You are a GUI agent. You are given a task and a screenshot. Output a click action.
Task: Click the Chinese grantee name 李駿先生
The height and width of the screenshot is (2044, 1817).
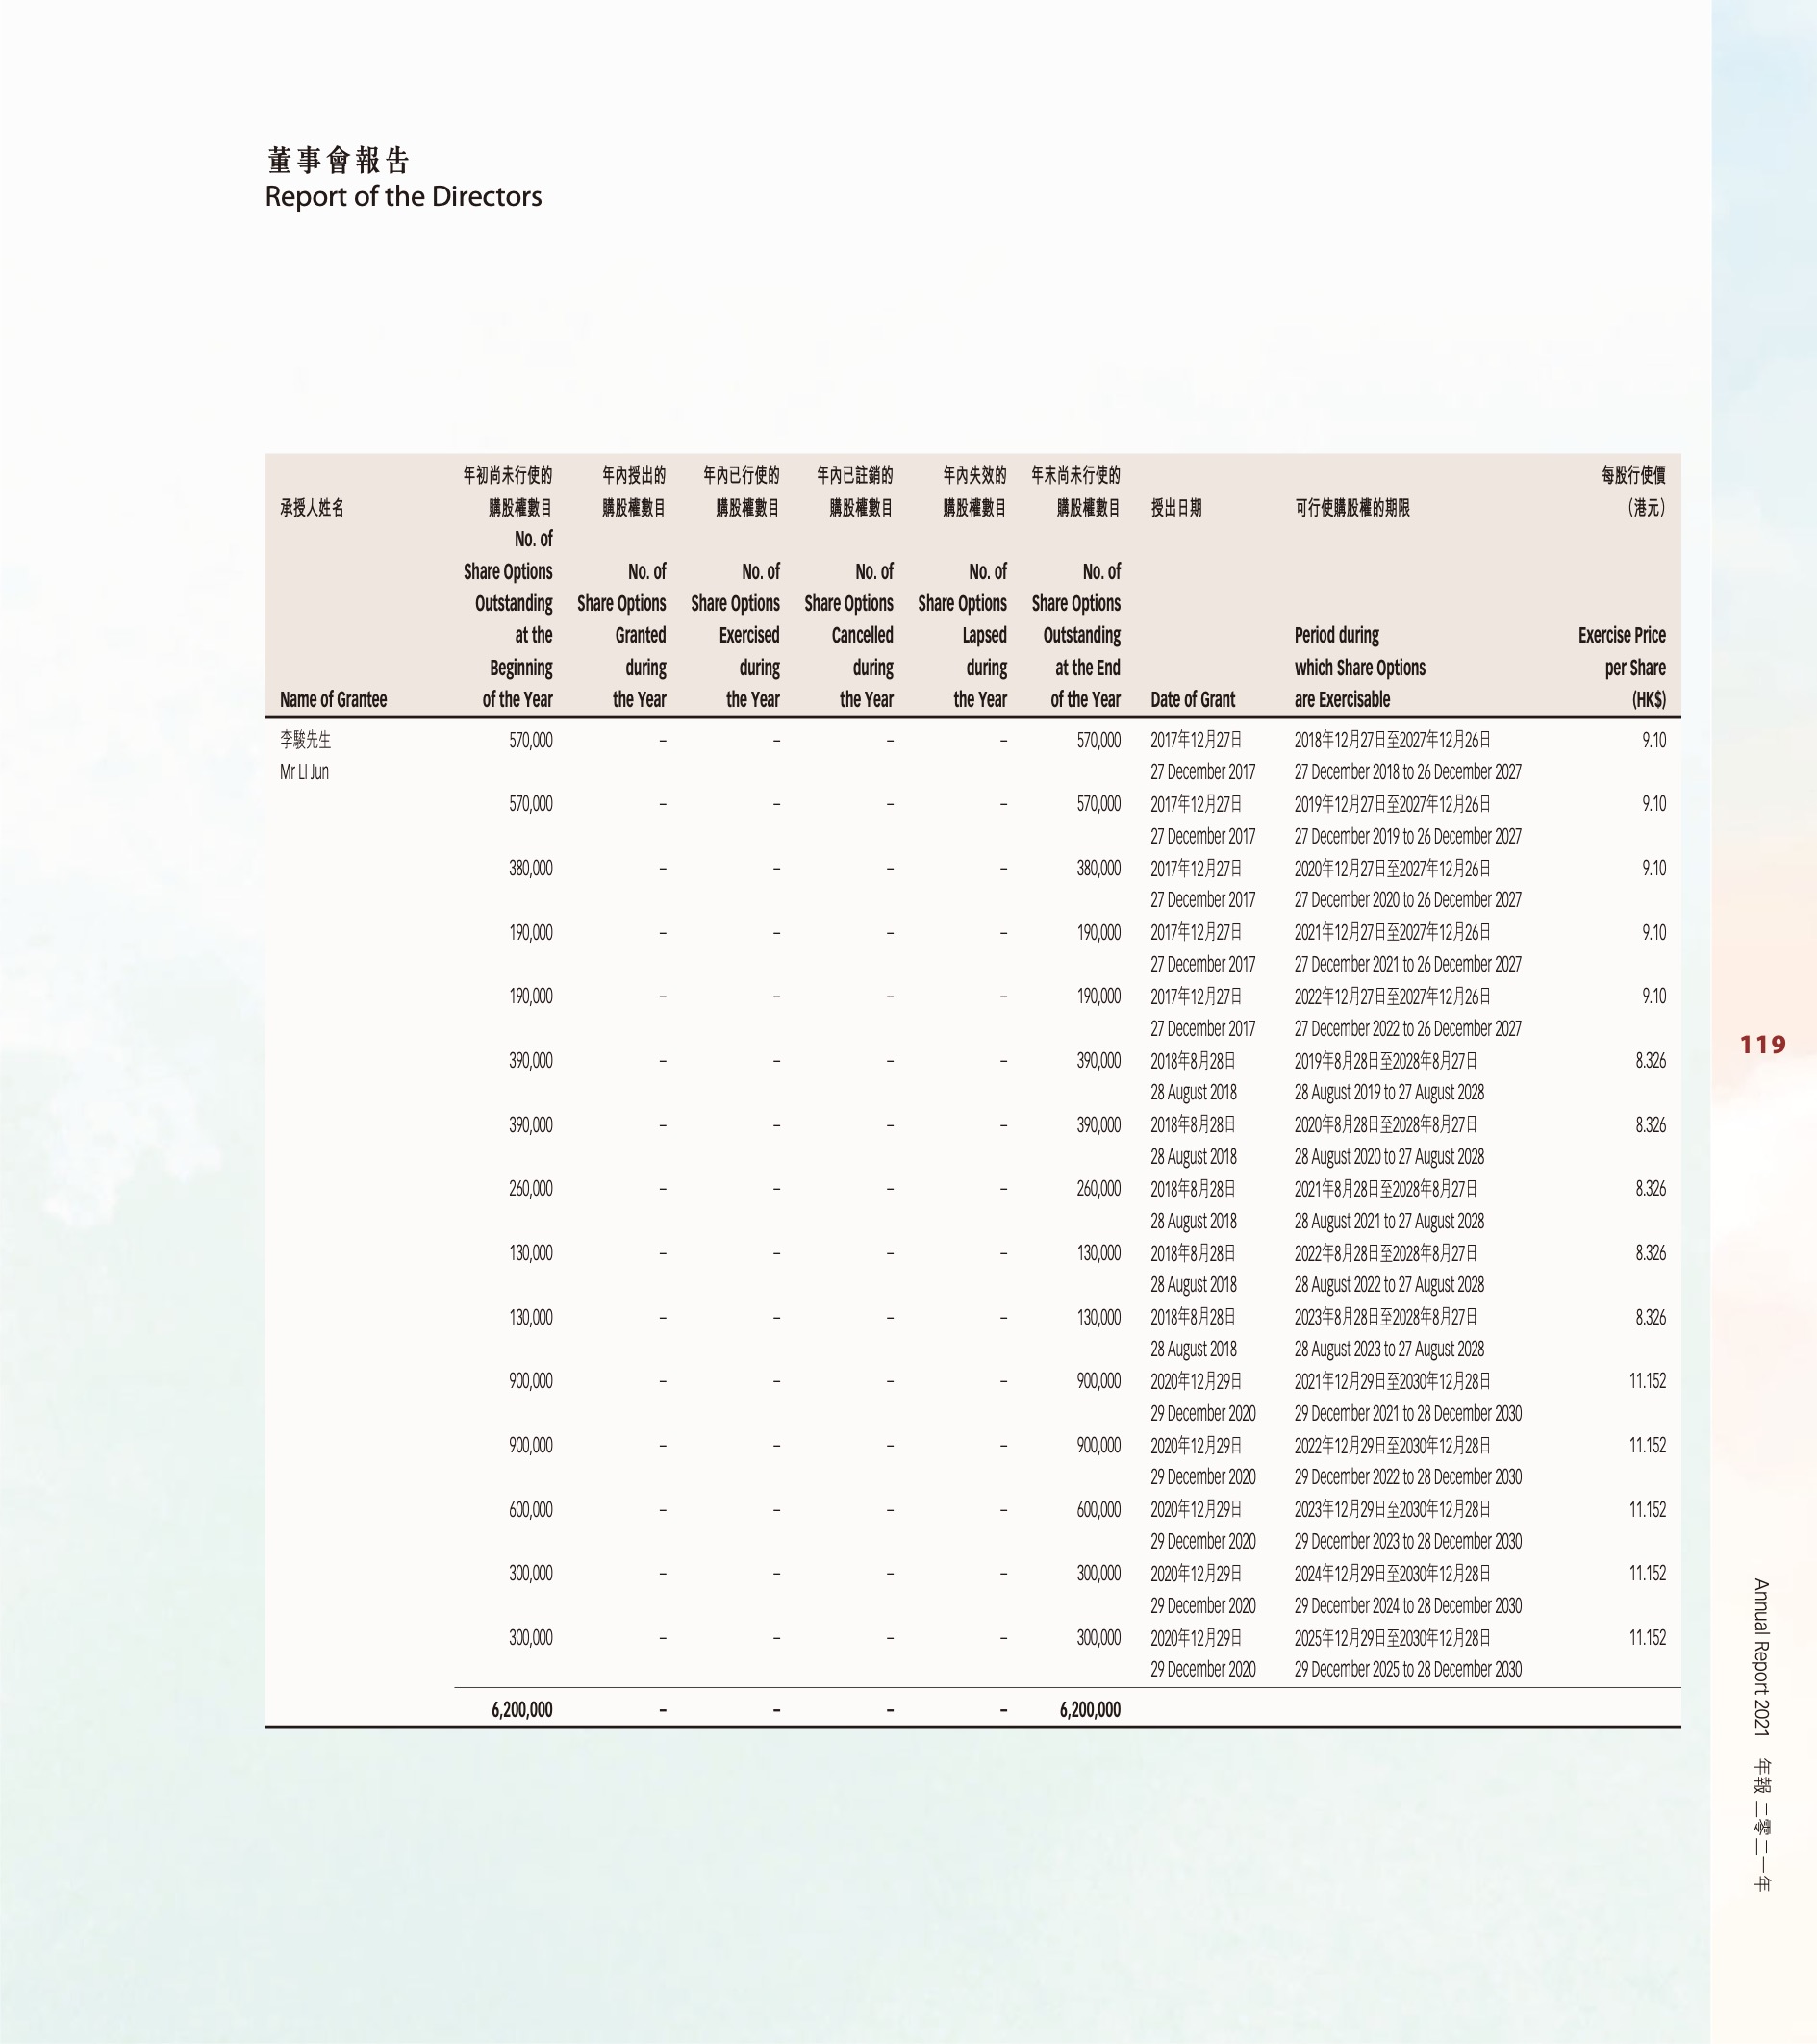tap(305, 740)
